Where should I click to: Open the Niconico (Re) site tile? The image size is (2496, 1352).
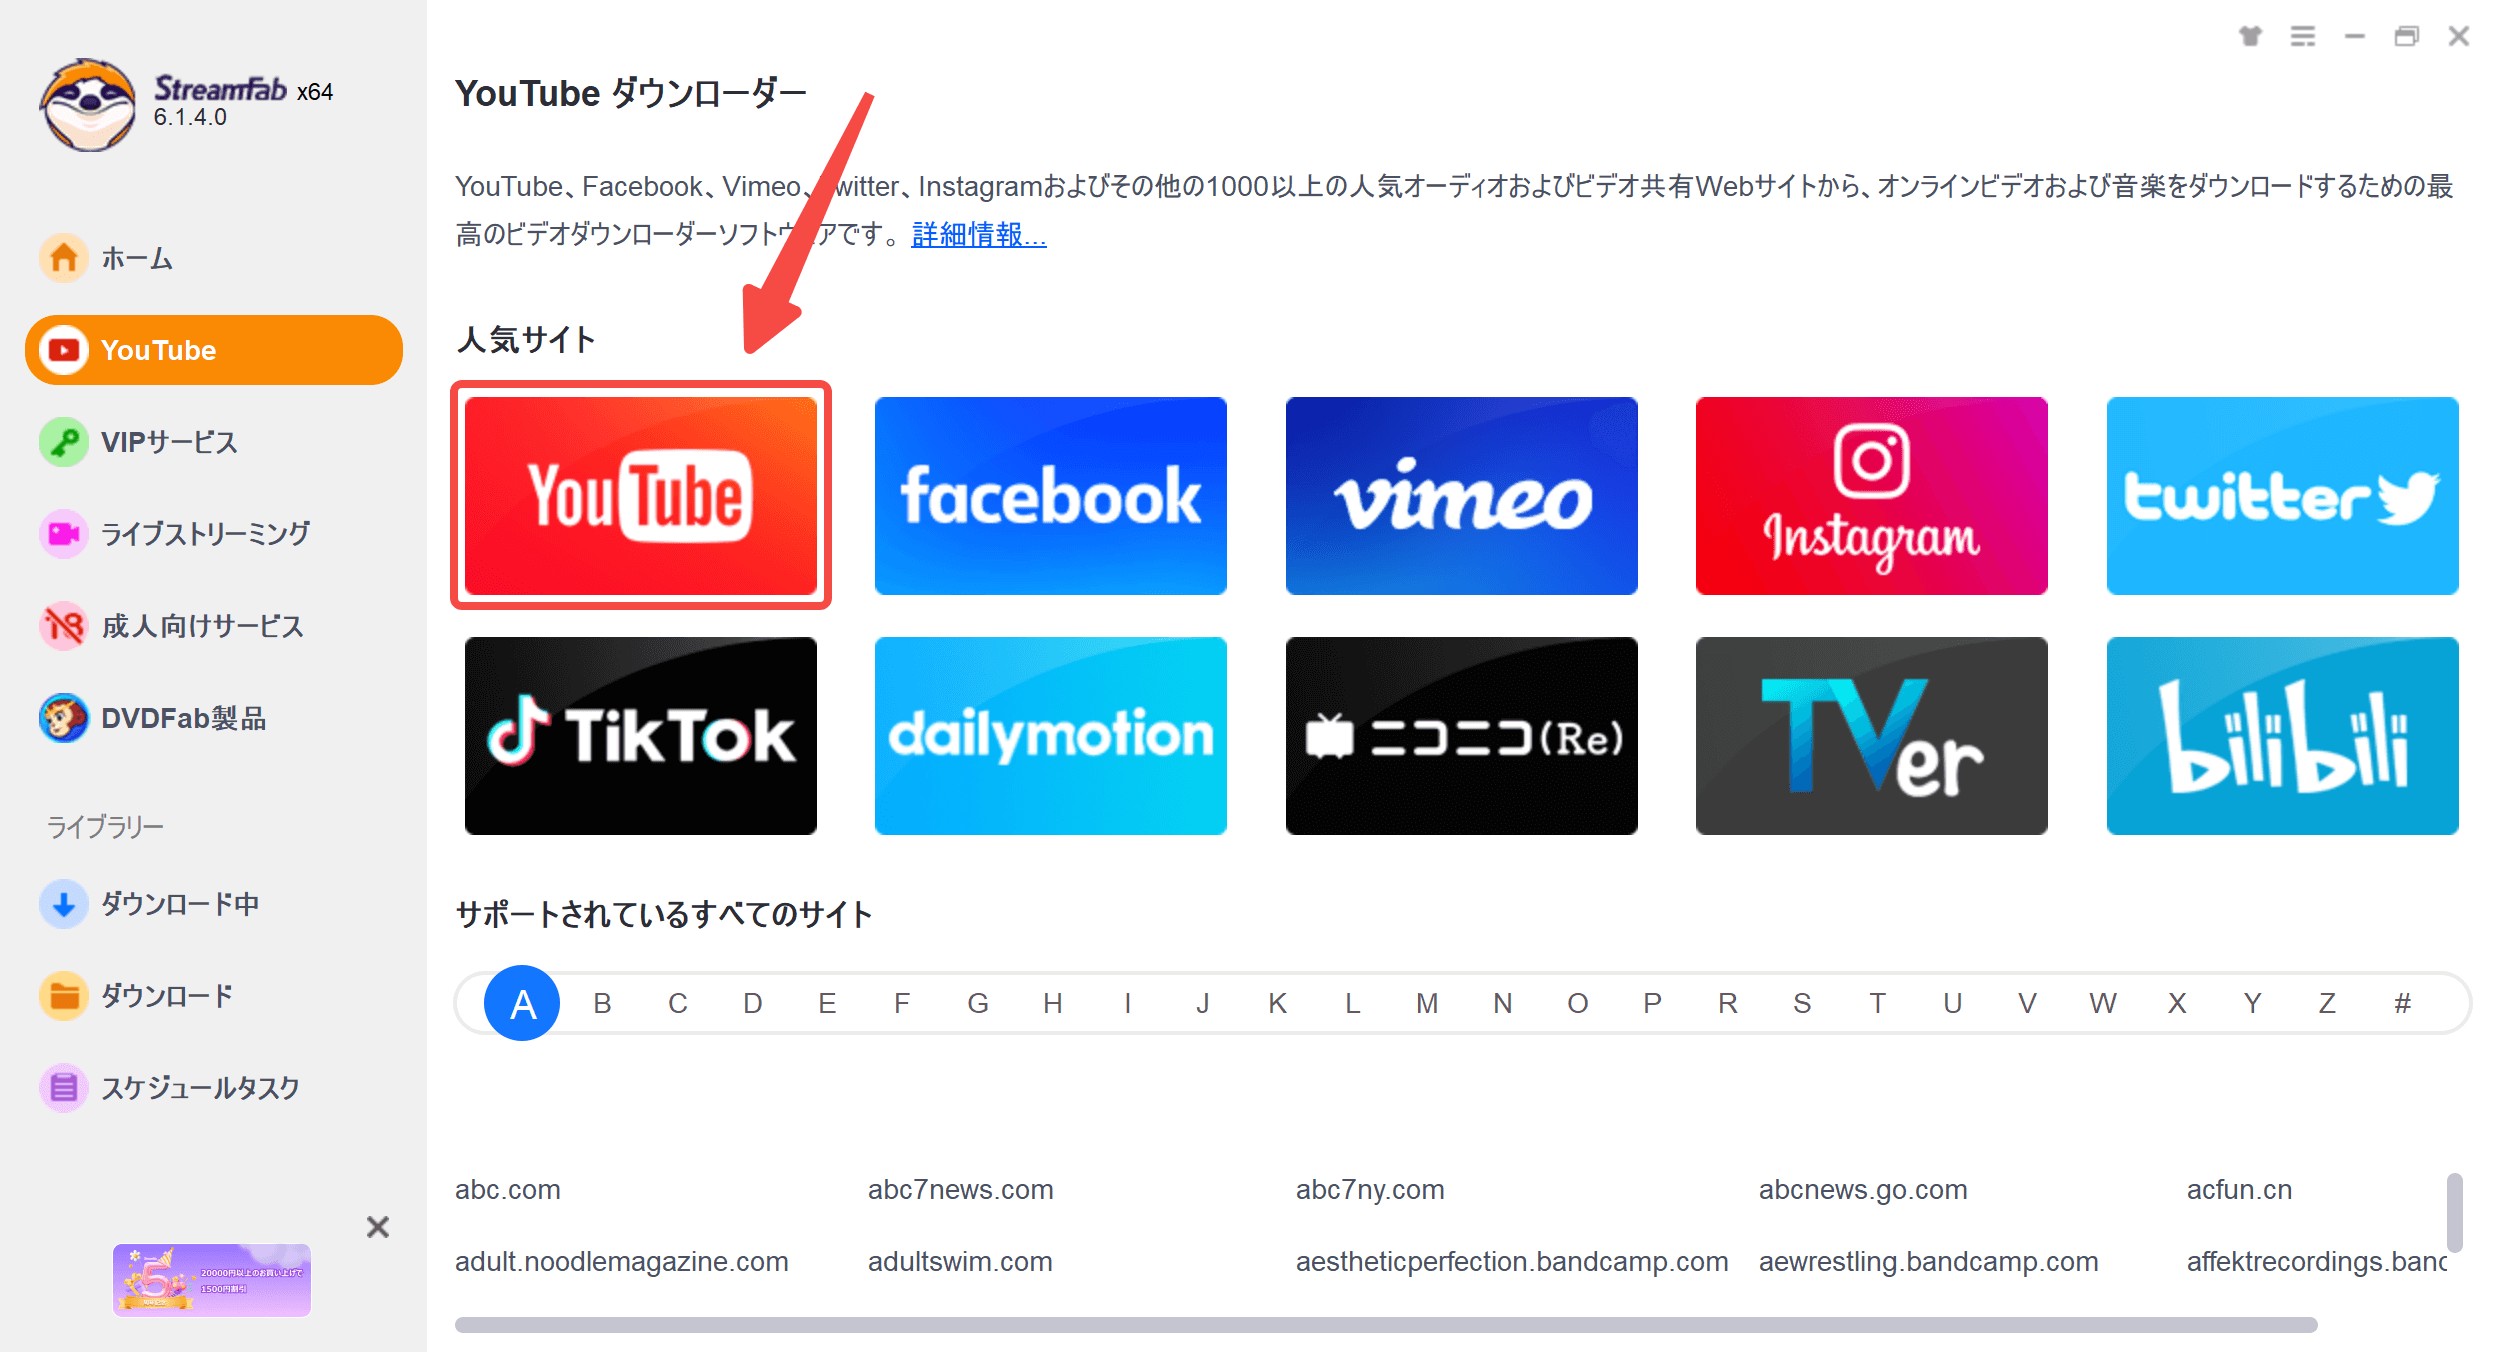[x=1462, y=735]
